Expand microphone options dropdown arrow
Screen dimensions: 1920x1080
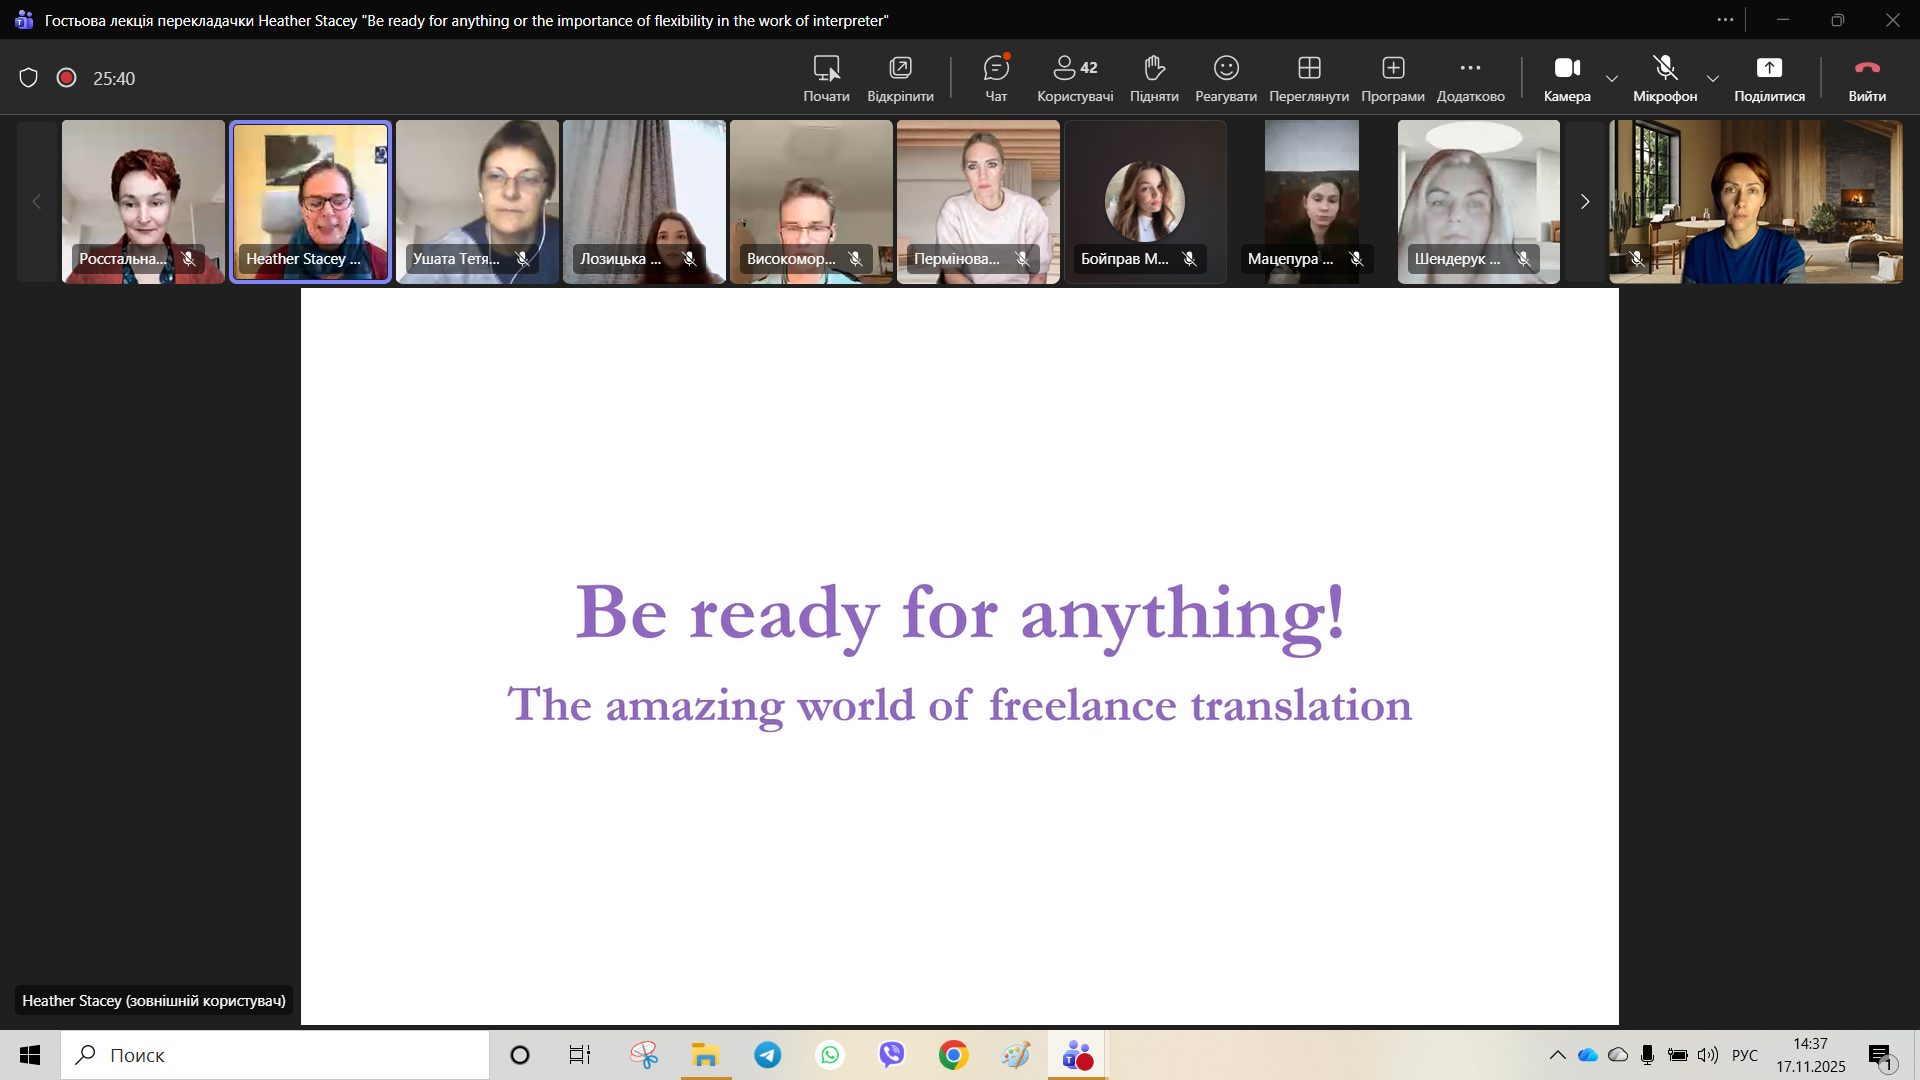[x=1713, y=78]
